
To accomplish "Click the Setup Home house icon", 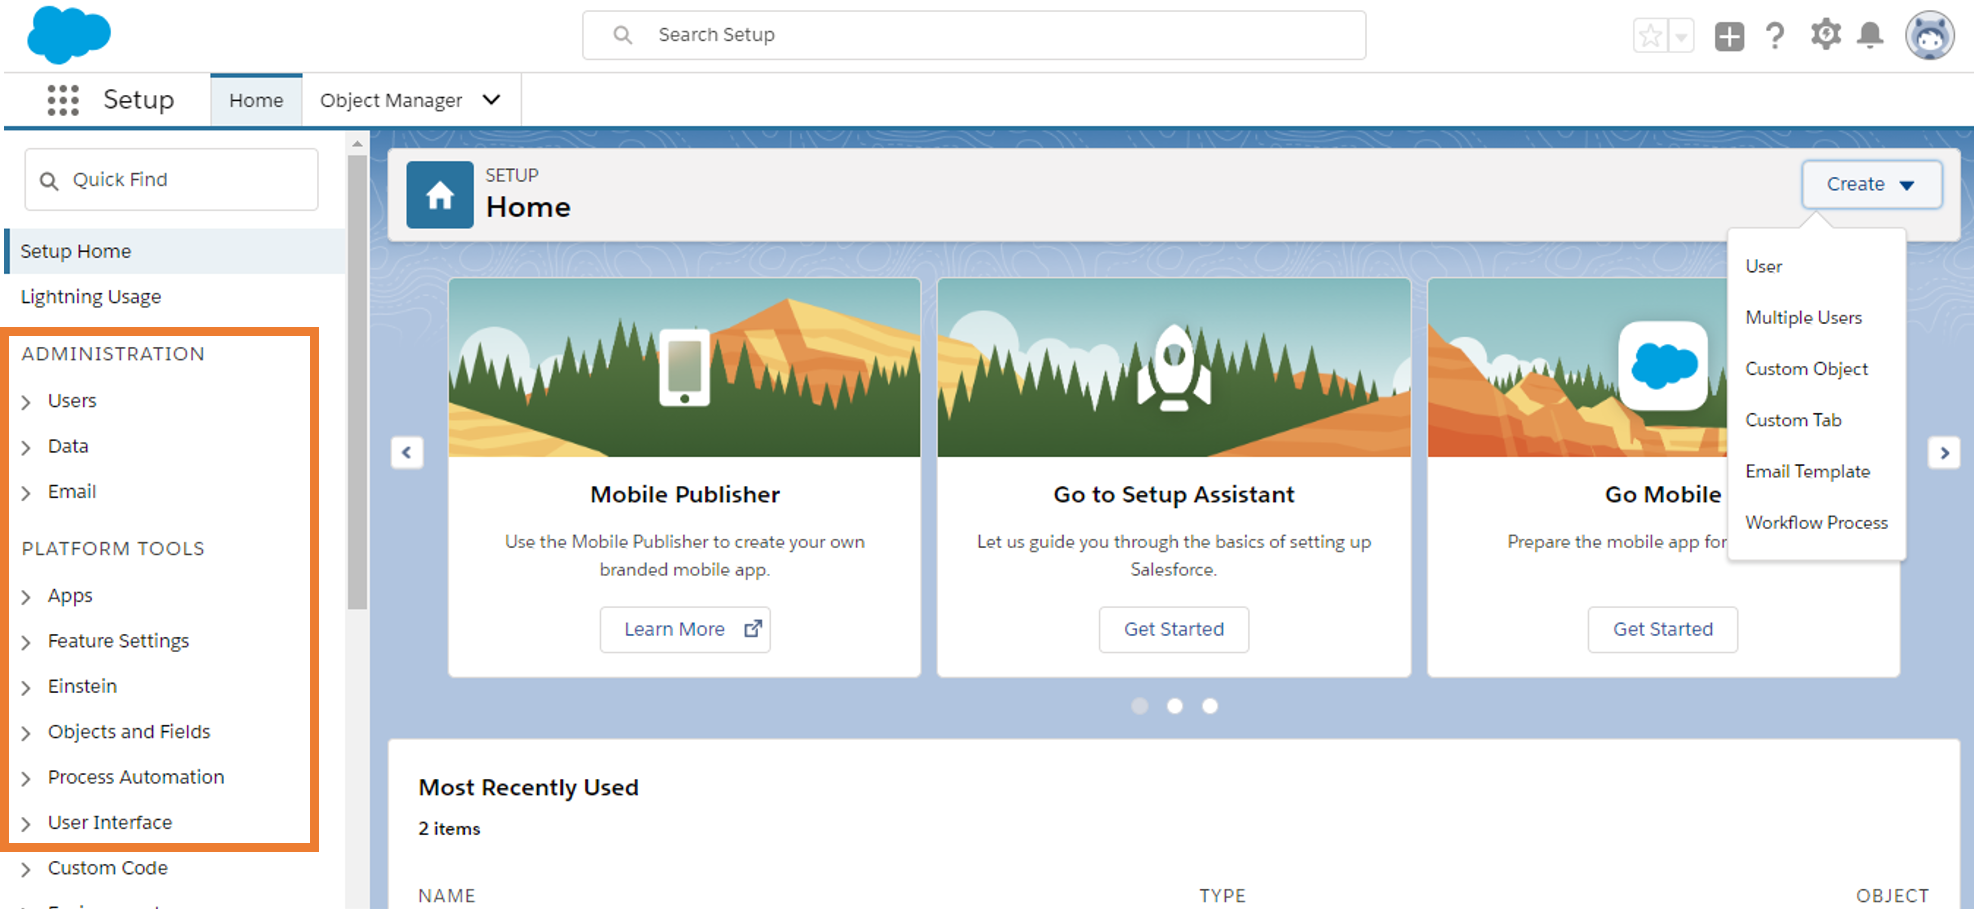I will (440, 195).
